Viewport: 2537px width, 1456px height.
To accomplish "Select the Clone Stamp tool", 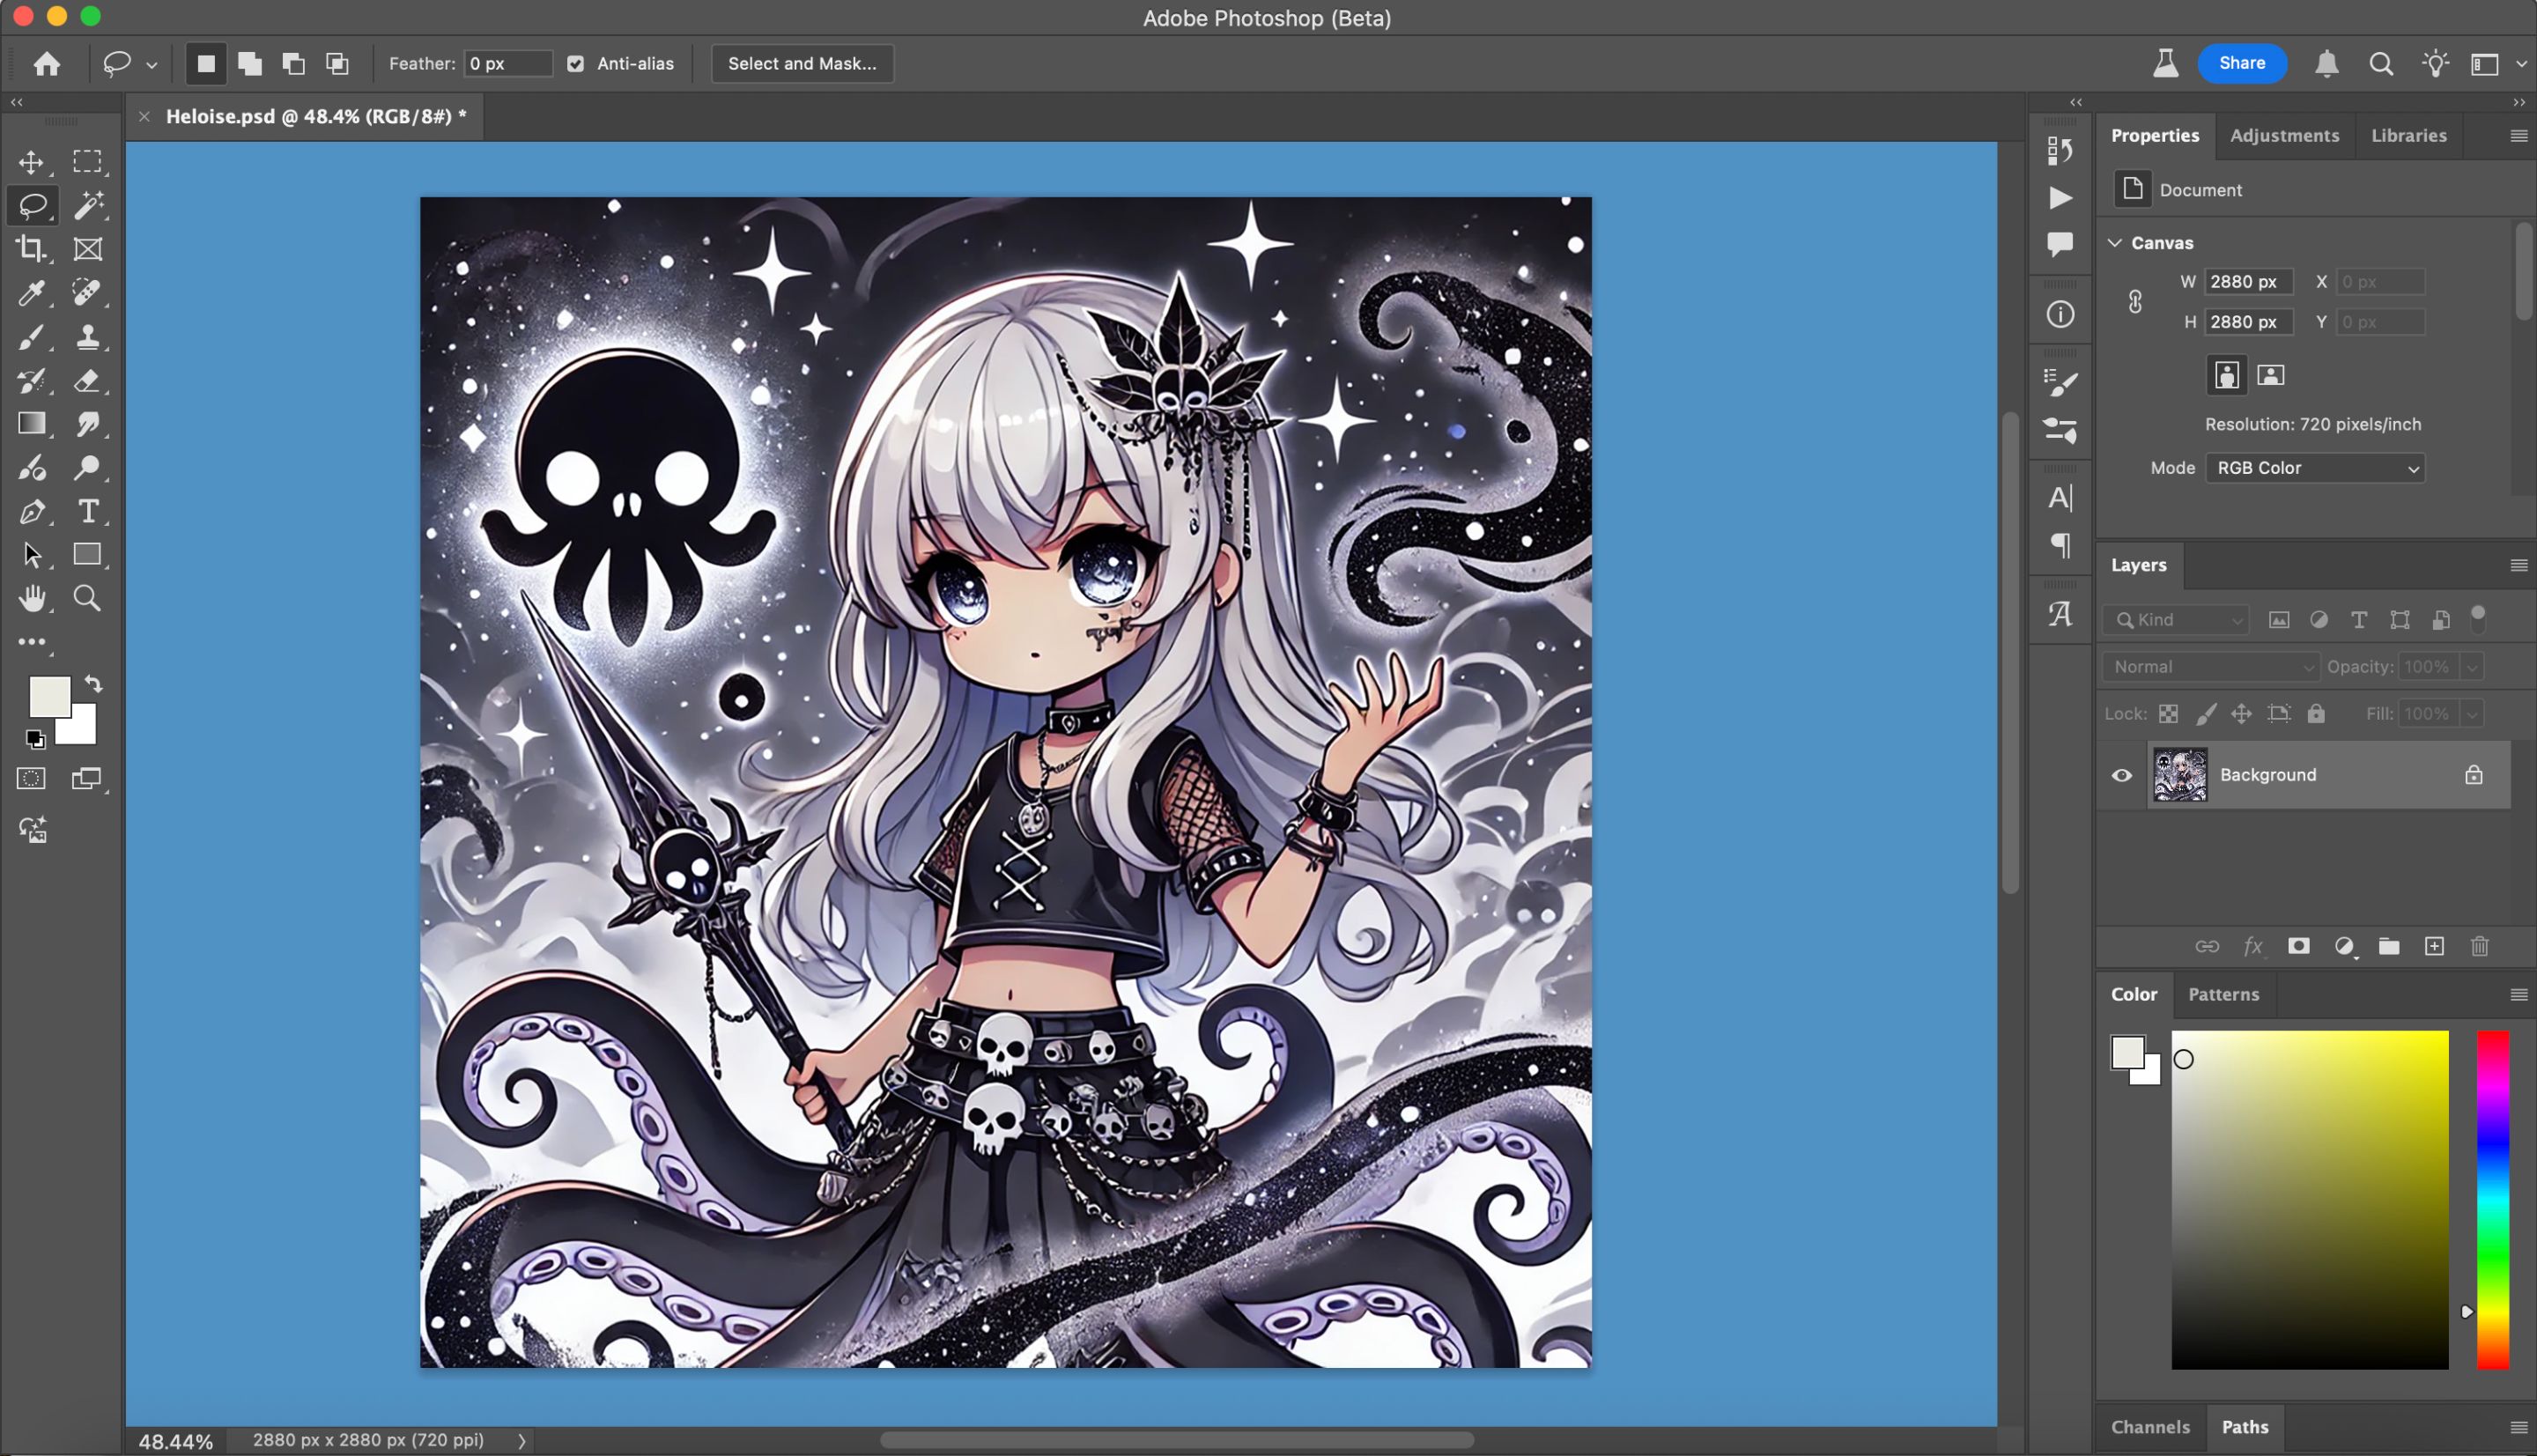I will (x=87, y=337).
